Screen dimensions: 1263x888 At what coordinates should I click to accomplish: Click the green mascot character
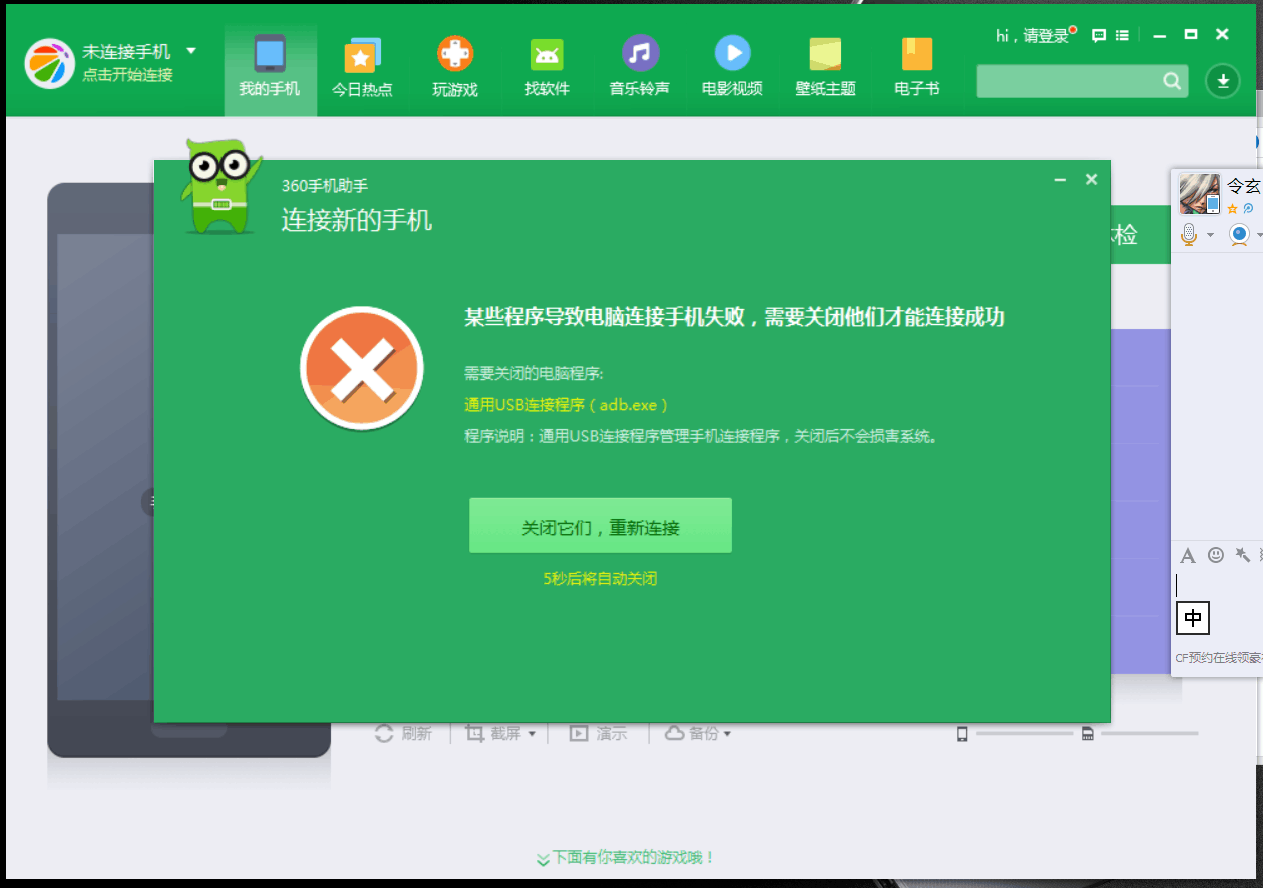[220, 187]
